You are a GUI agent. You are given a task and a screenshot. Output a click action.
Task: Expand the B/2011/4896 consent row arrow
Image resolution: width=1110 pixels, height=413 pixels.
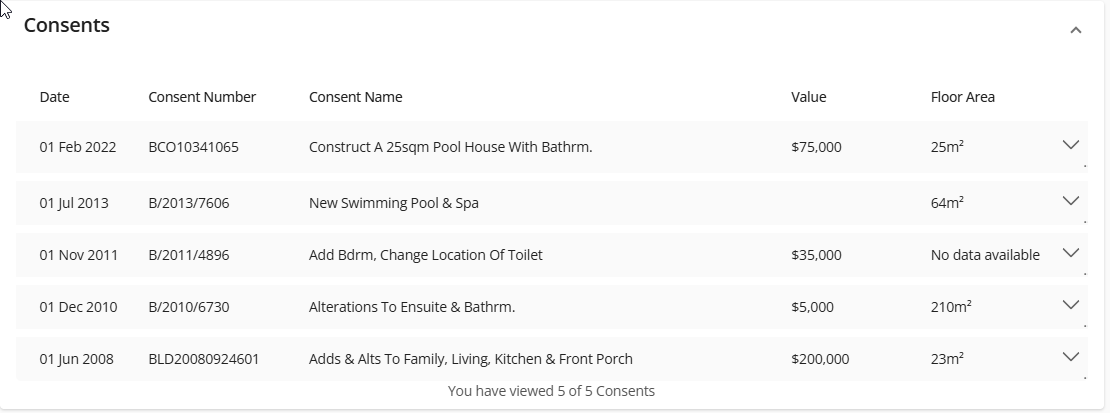click(x=1070, y=252)
